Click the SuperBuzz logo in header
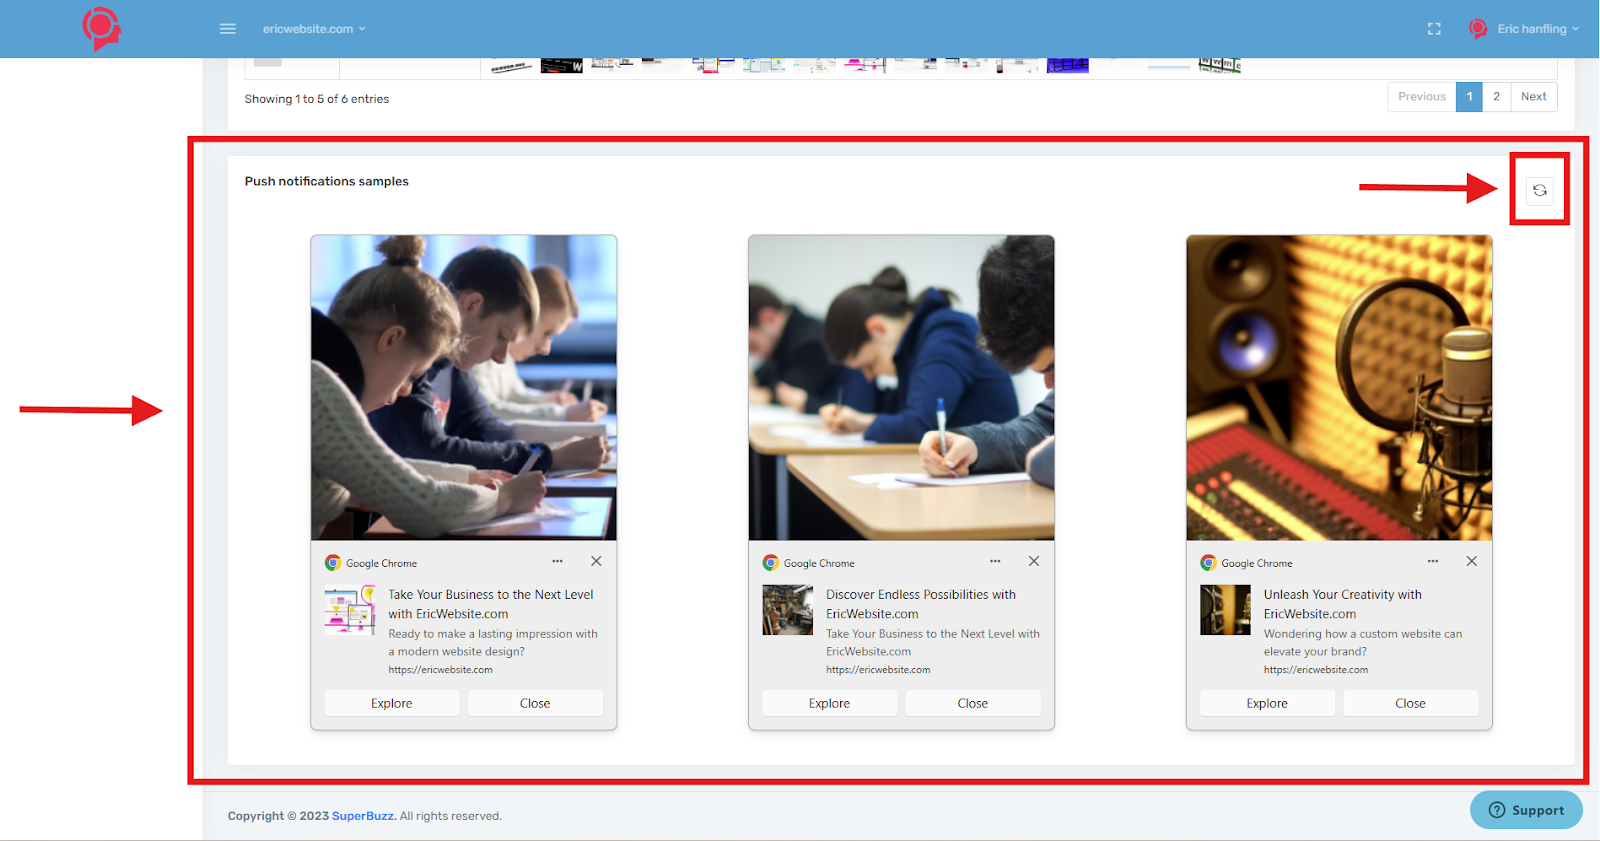Image resolution: width=1600 pixels, height=841 pixels. pos(102,29)
